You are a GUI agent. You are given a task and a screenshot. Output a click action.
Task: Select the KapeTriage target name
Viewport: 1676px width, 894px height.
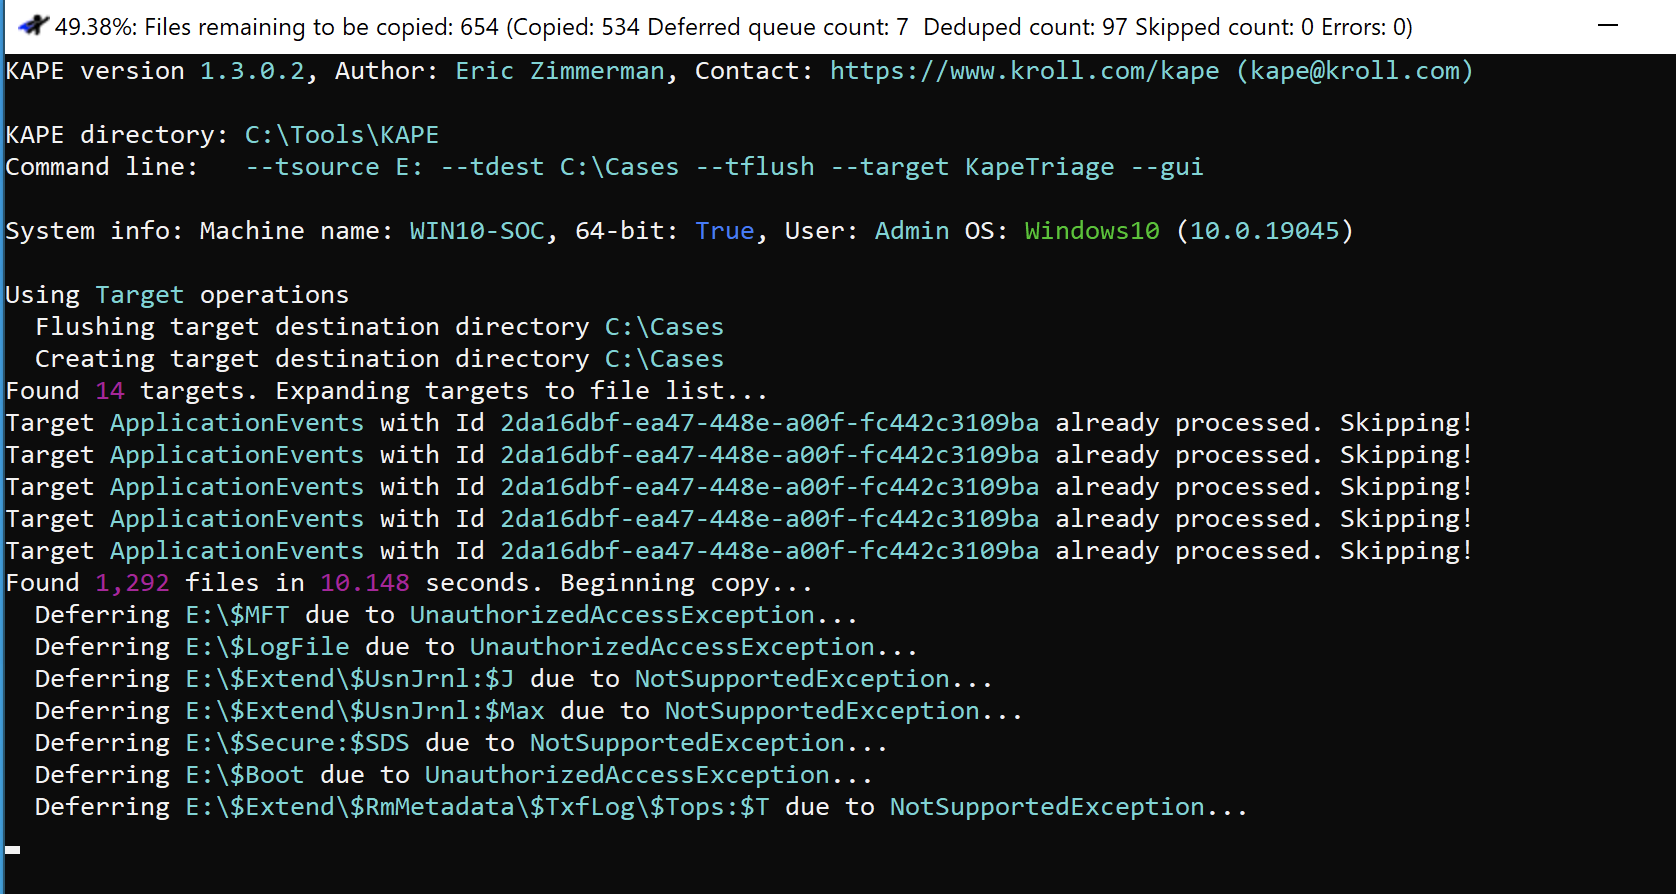(1040, 167)
